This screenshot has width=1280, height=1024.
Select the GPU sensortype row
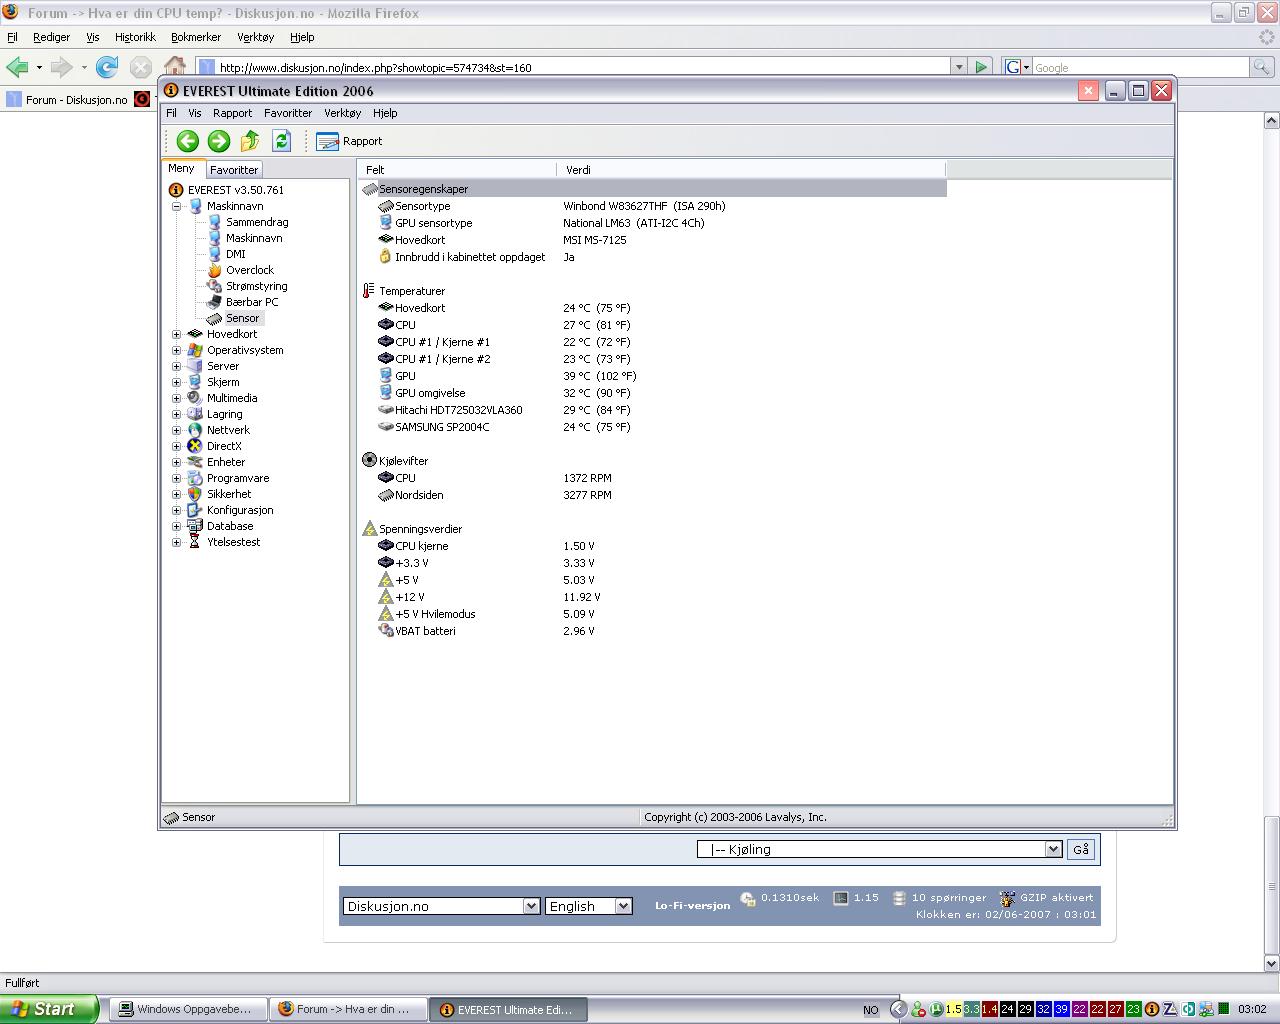[x=652, y=223]
